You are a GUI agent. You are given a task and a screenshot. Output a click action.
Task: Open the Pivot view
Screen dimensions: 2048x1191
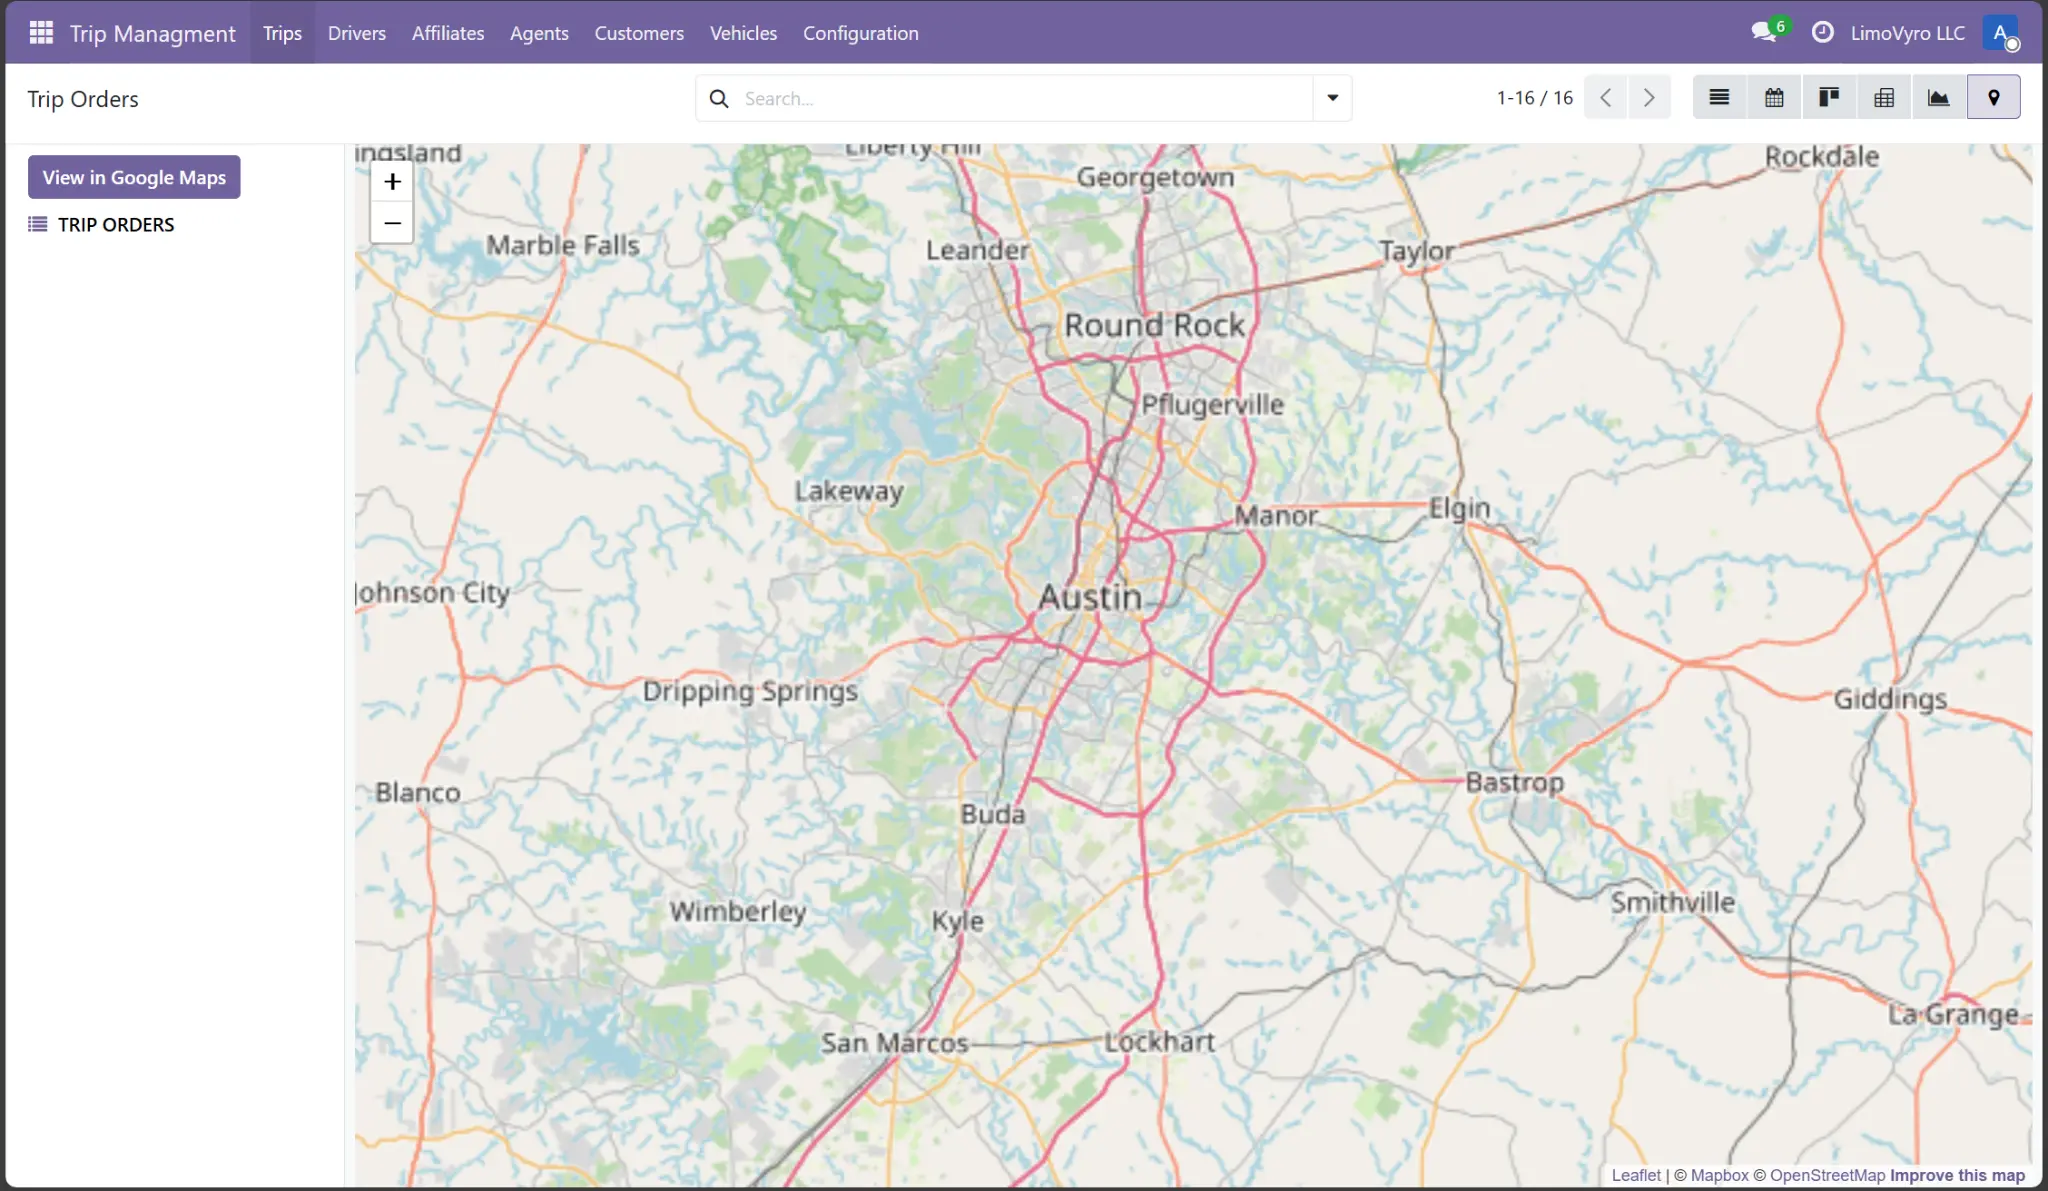coord(1884,96)
